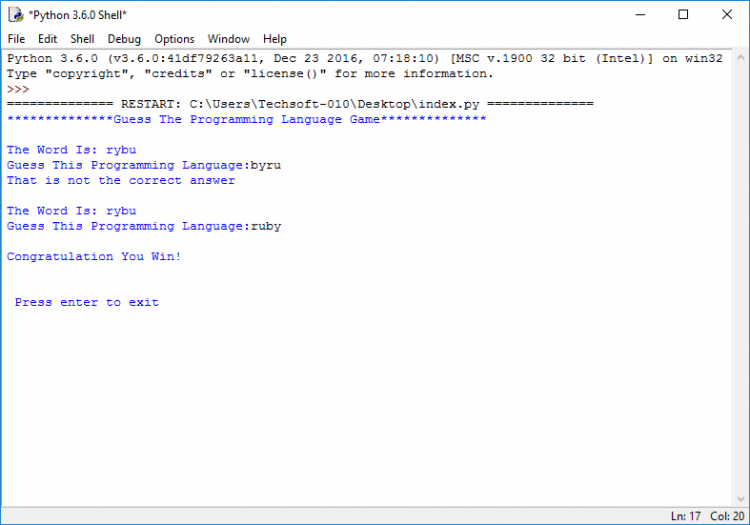The height and width of the screenshot is (525, 750).
Task: Click the Python IDLE icon in title bar
Action: [x=16, y=15]
